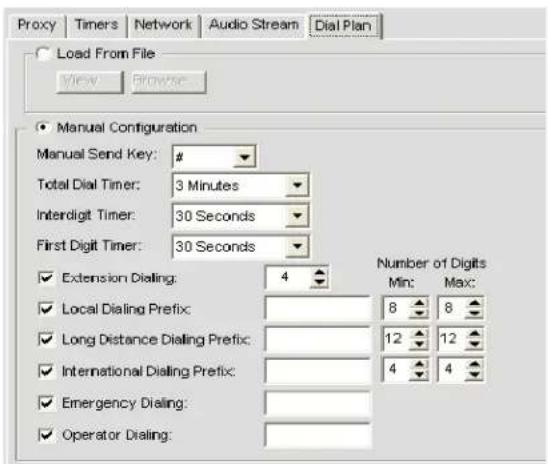548x464 pixels.
Task: Disable the International Dialing Prefix checkbox
Action: 46,371
